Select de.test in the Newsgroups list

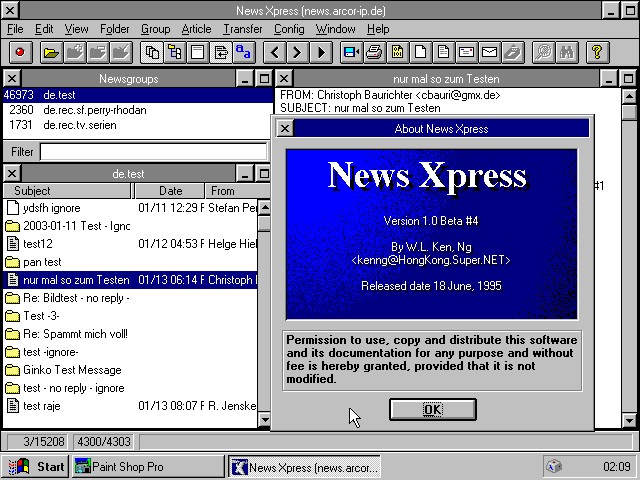pos(138,95)
